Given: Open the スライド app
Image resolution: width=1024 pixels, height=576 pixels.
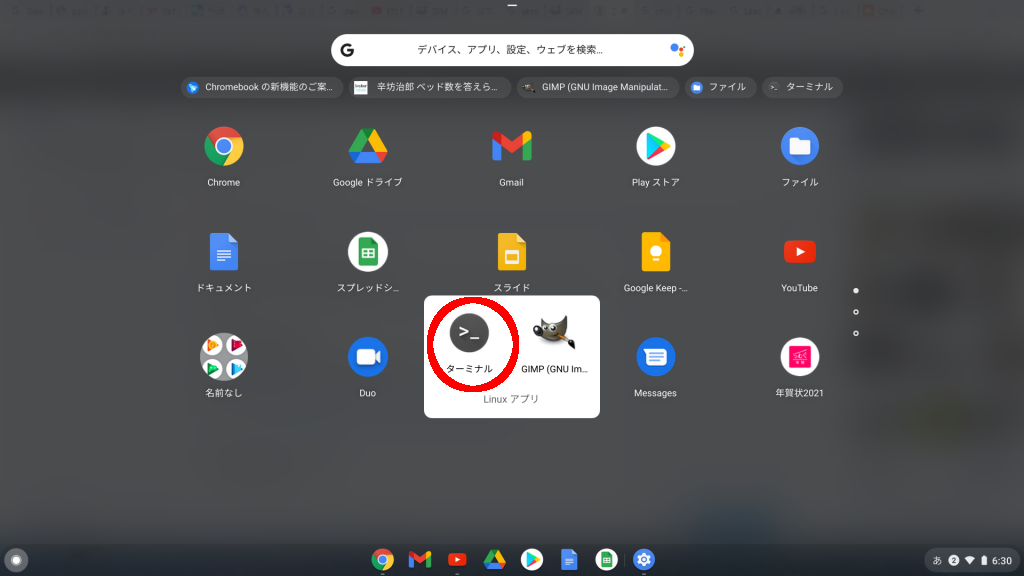Looking at the screenshot, I should [511, 251].
